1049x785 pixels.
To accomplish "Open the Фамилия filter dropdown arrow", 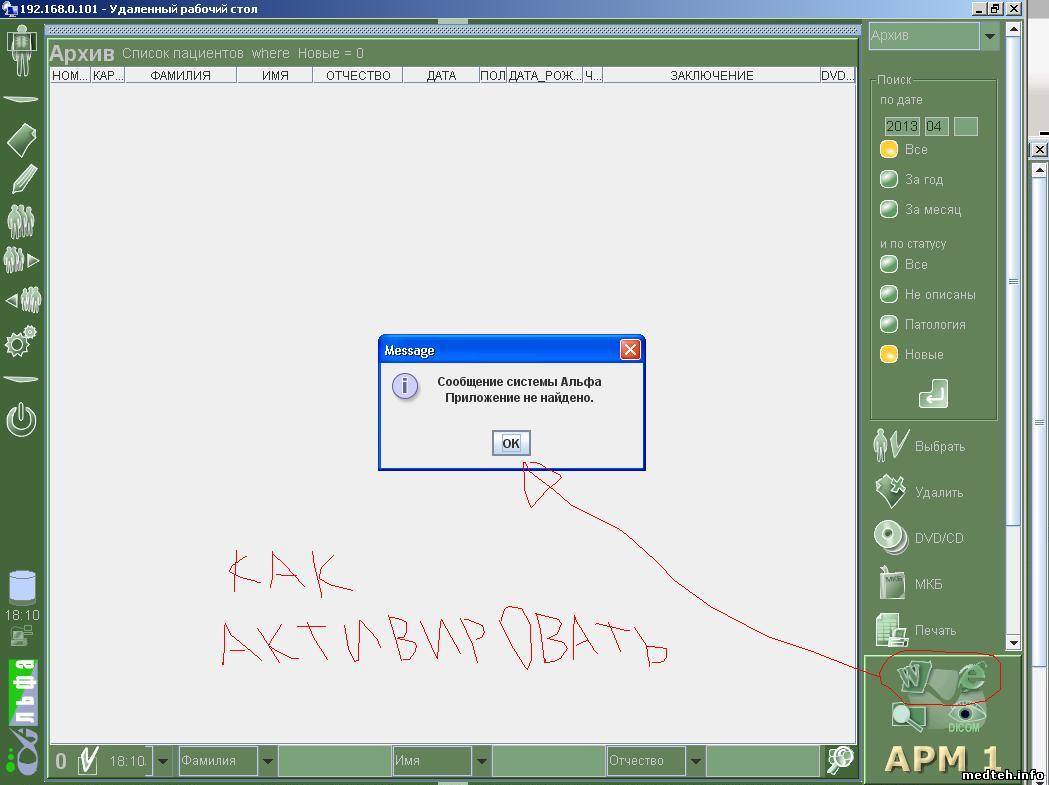I will tap(268, 761).
